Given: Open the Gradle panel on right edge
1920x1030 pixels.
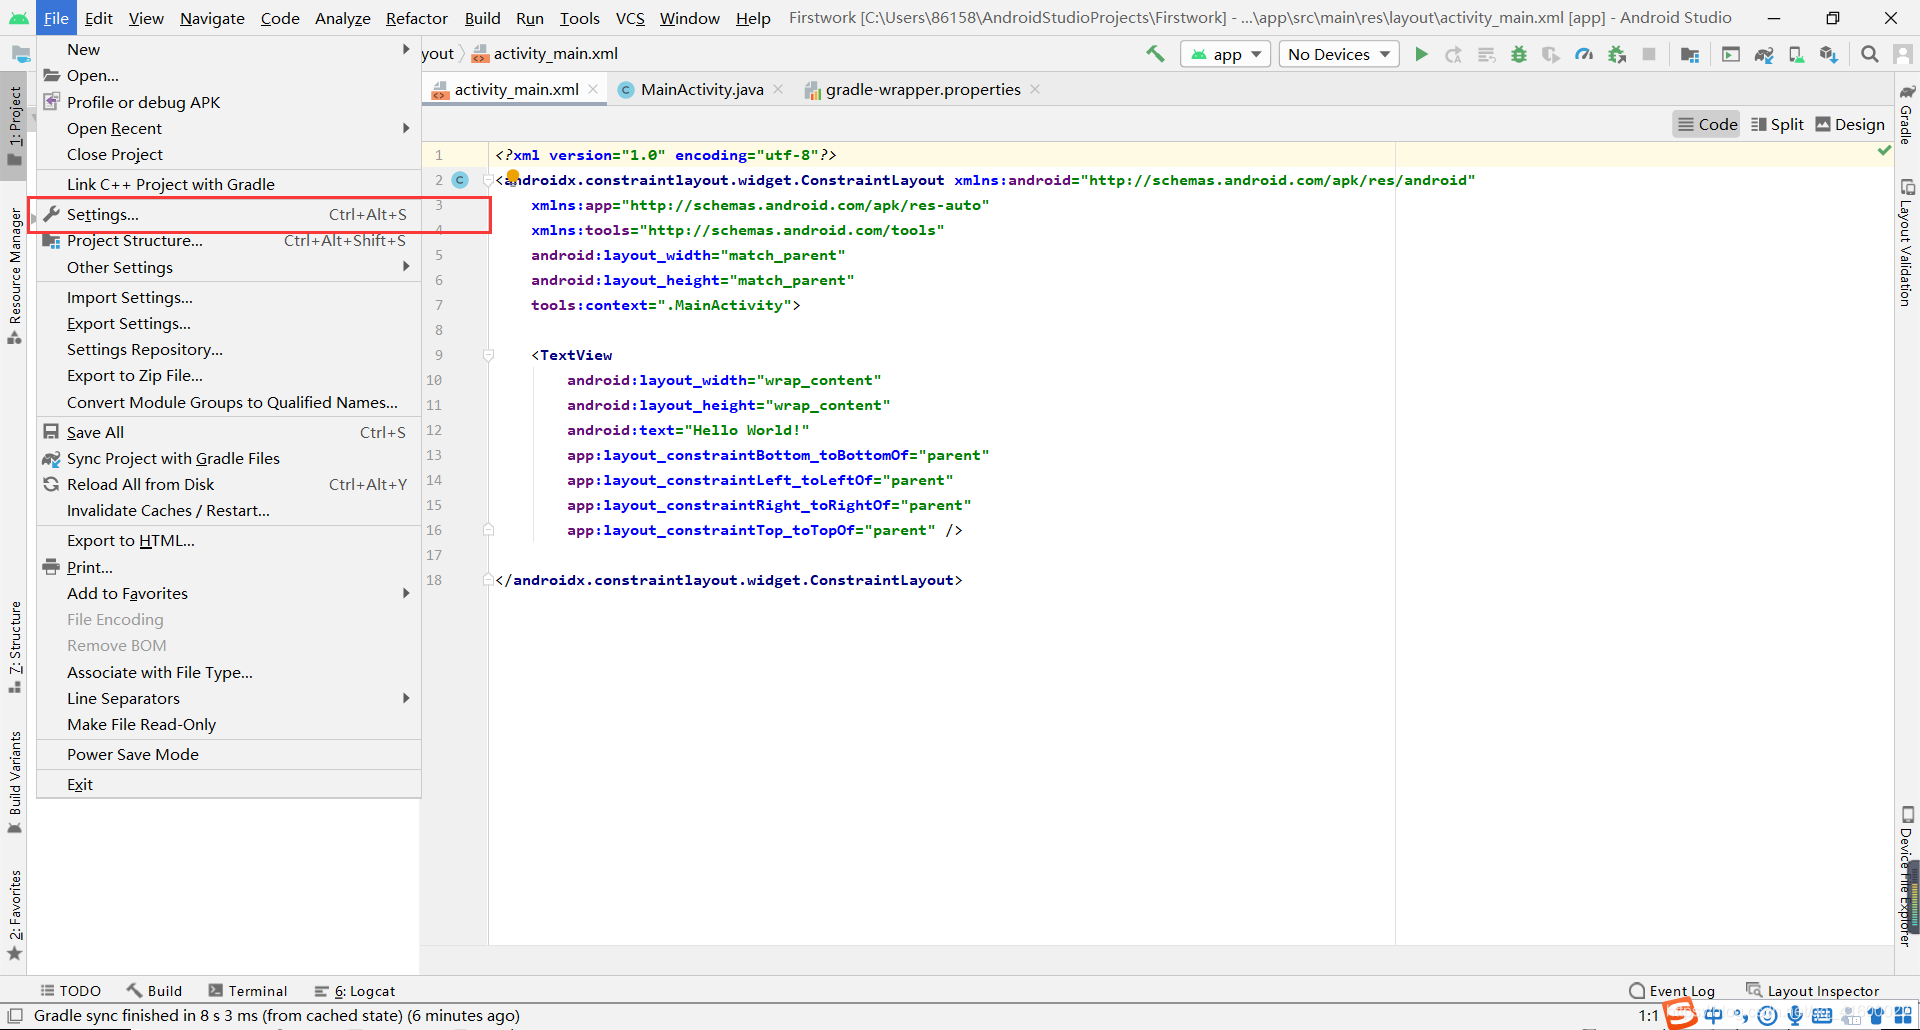Looking at the screenshot, I should 1907,114.
